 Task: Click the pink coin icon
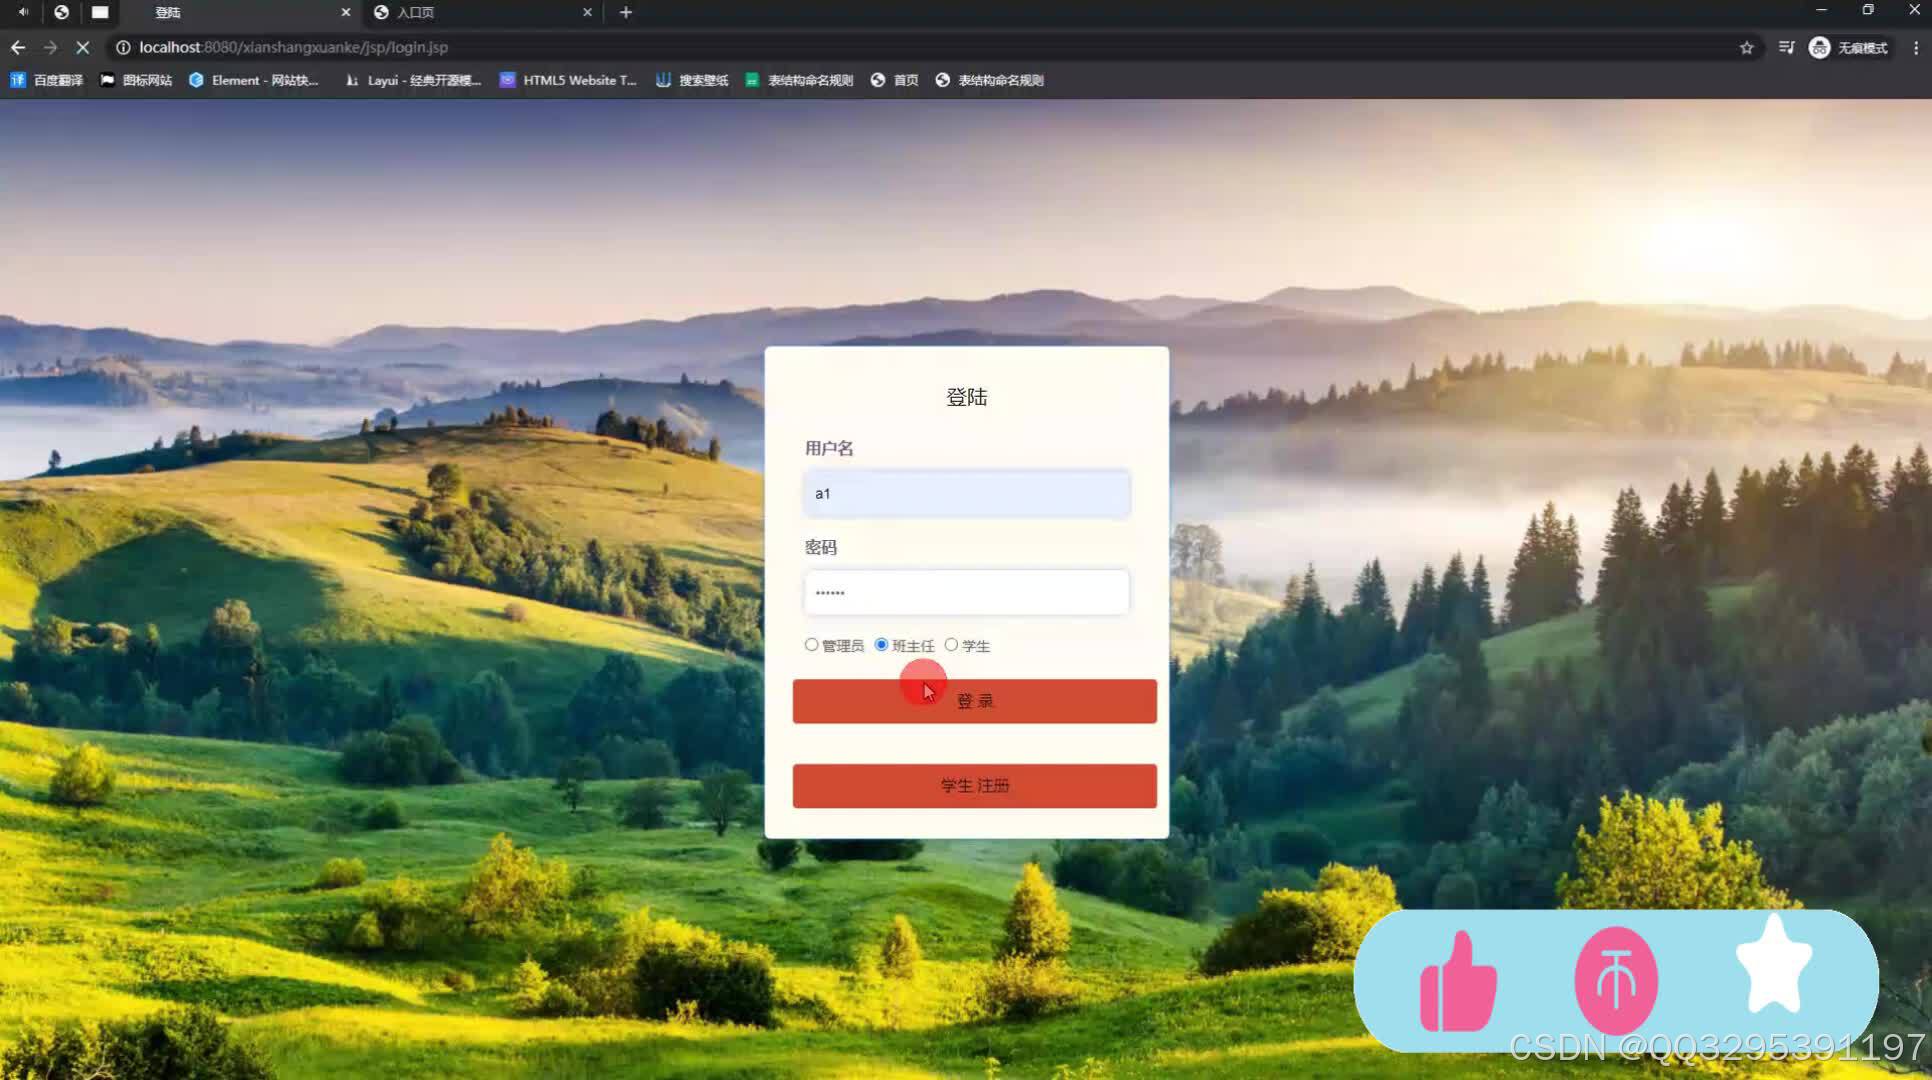coord(1616,980)
